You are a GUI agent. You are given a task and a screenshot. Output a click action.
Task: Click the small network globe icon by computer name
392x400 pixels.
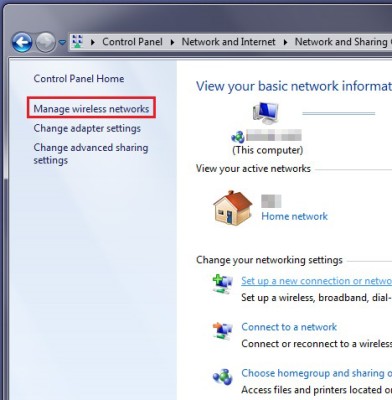coord(238,137)
